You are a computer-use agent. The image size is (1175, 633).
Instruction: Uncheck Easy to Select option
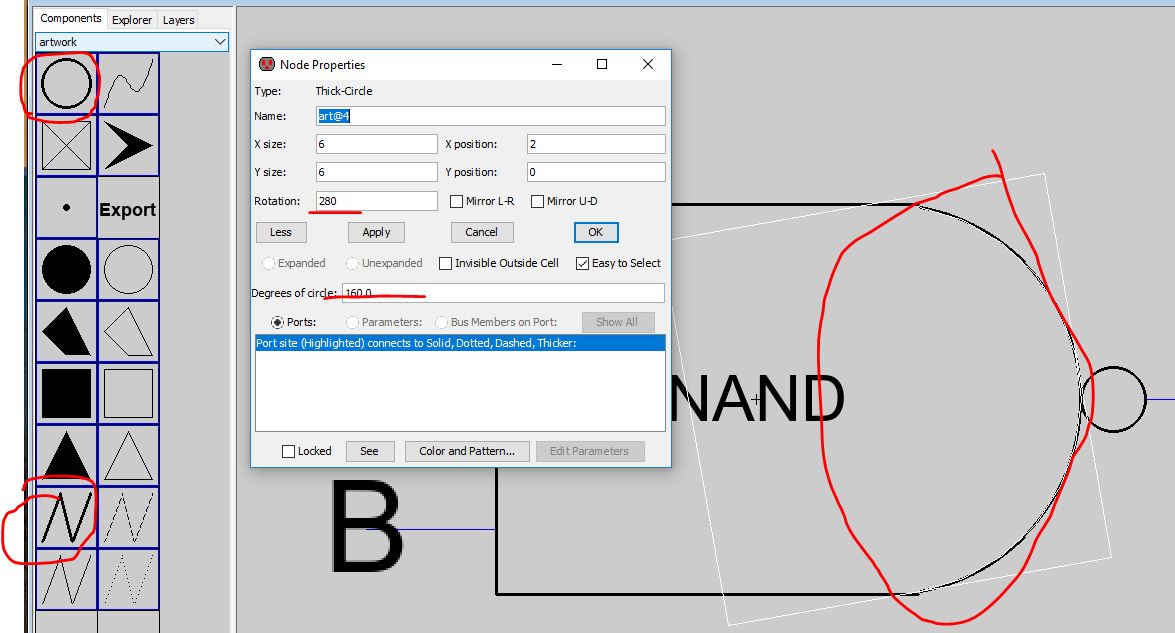[582, 263]
